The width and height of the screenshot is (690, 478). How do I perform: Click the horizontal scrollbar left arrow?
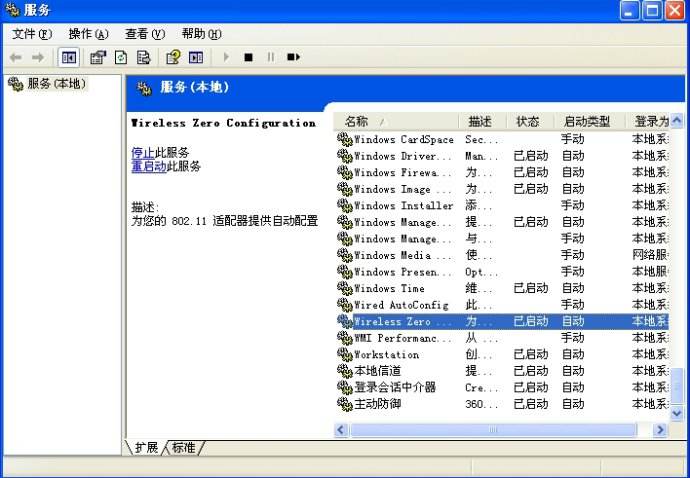point(341,430)
